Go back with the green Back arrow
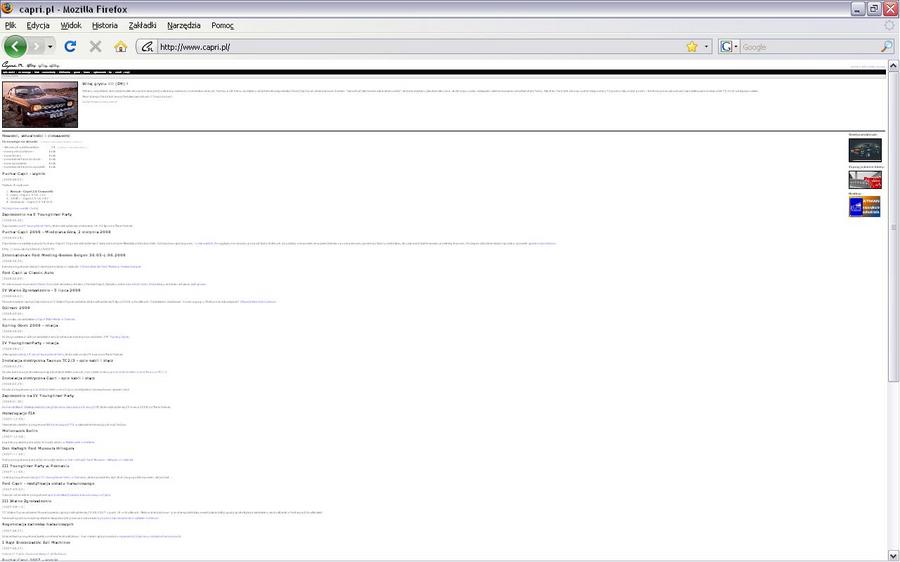The height and width of the screenshot is (562, 900). click(x=15, y=46)
